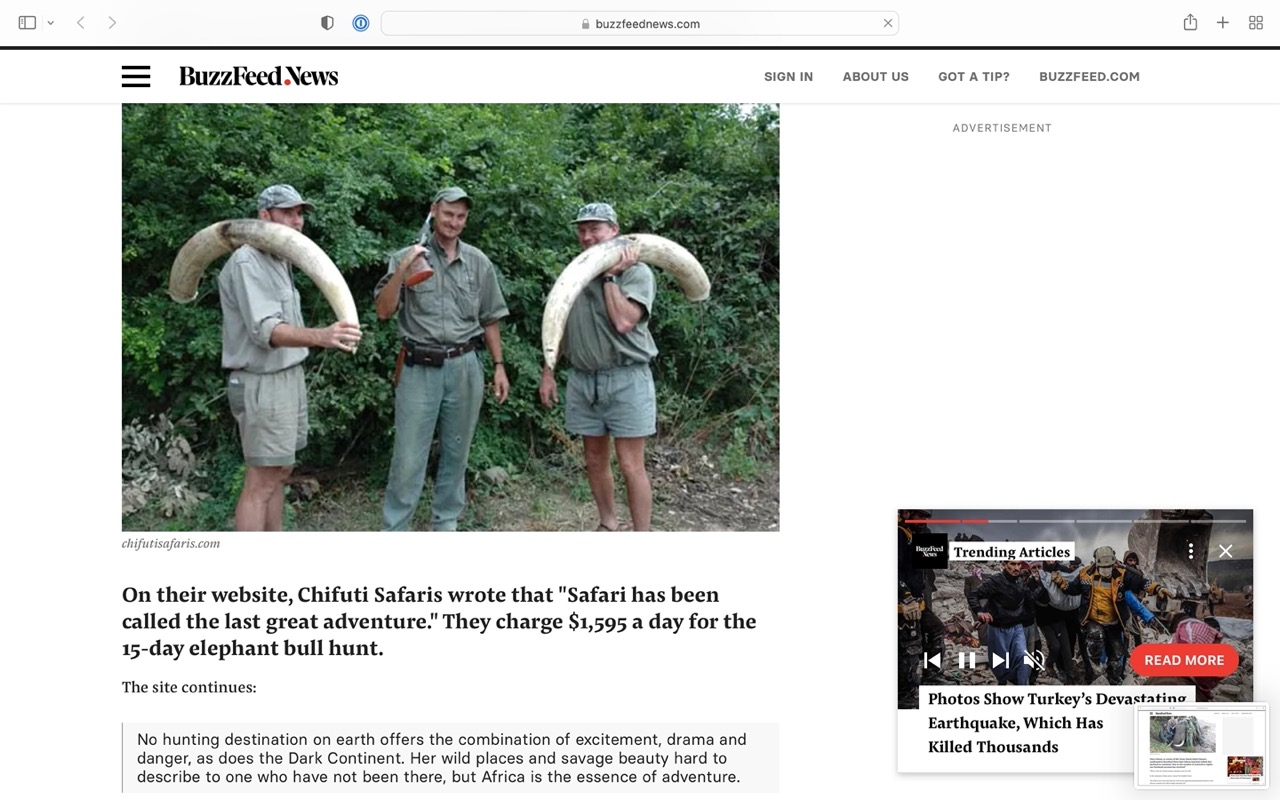Image resolution: width=1280 pixels, height=800 pixels.
Task: Open the 1Password extension icon
Action: 361,23
